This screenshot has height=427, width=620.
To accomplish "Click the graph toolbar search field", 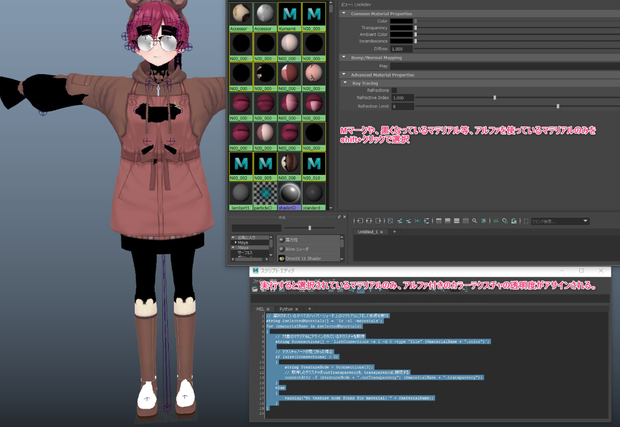I will pyautogui.click(x=560, y=221).
